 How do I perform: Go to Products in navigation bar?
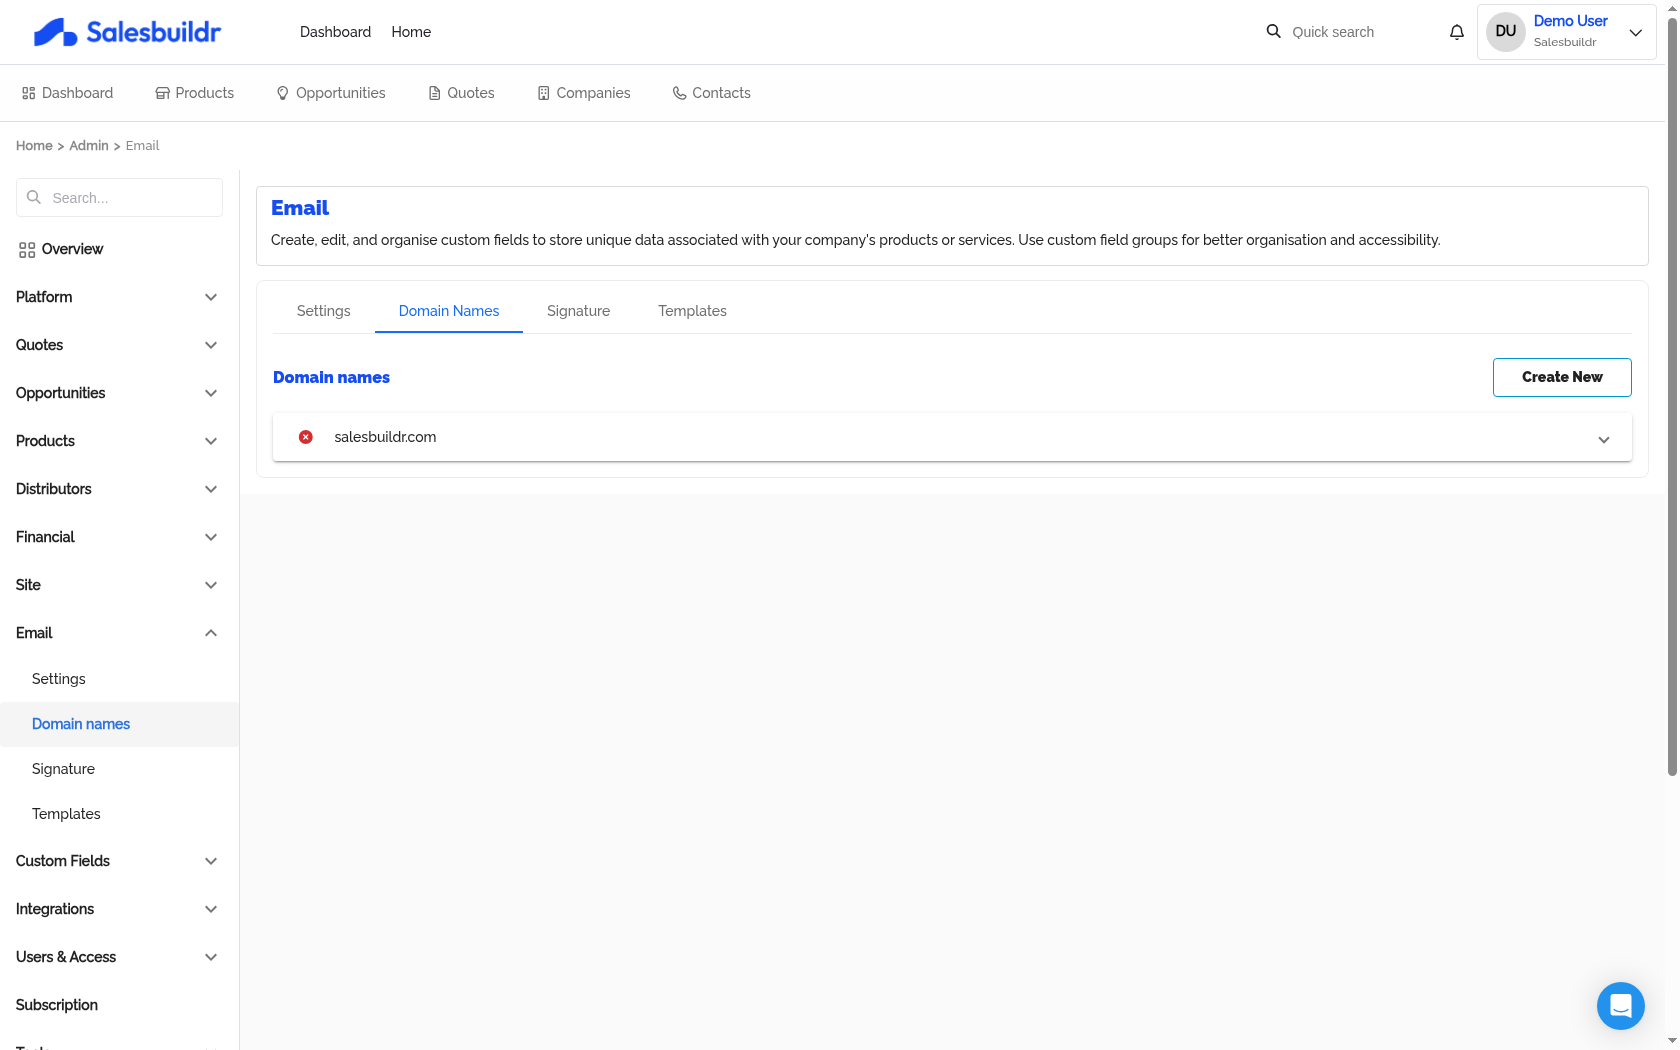pos(194,93)
